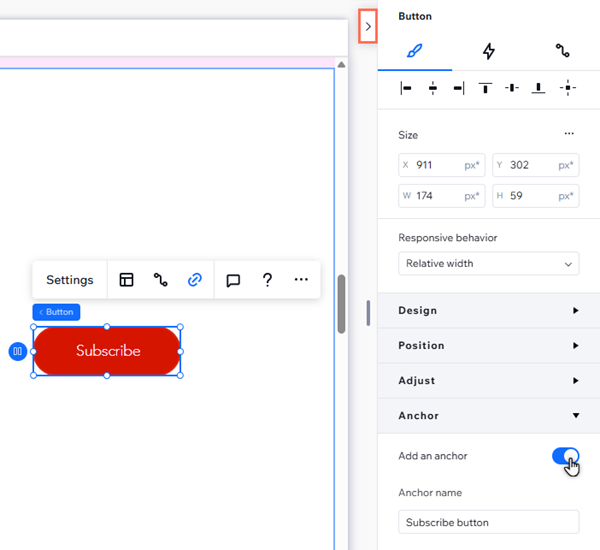600x550 pixels.
Task: Click px unit of width field
Action: (472, 196)
